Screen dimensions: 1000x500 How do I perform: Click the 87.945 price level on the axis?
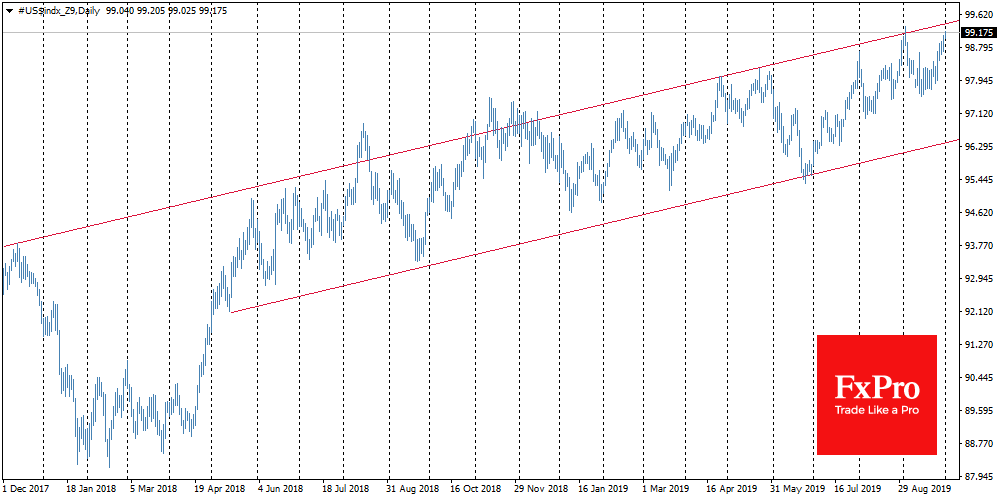click(x=977, y=476)
